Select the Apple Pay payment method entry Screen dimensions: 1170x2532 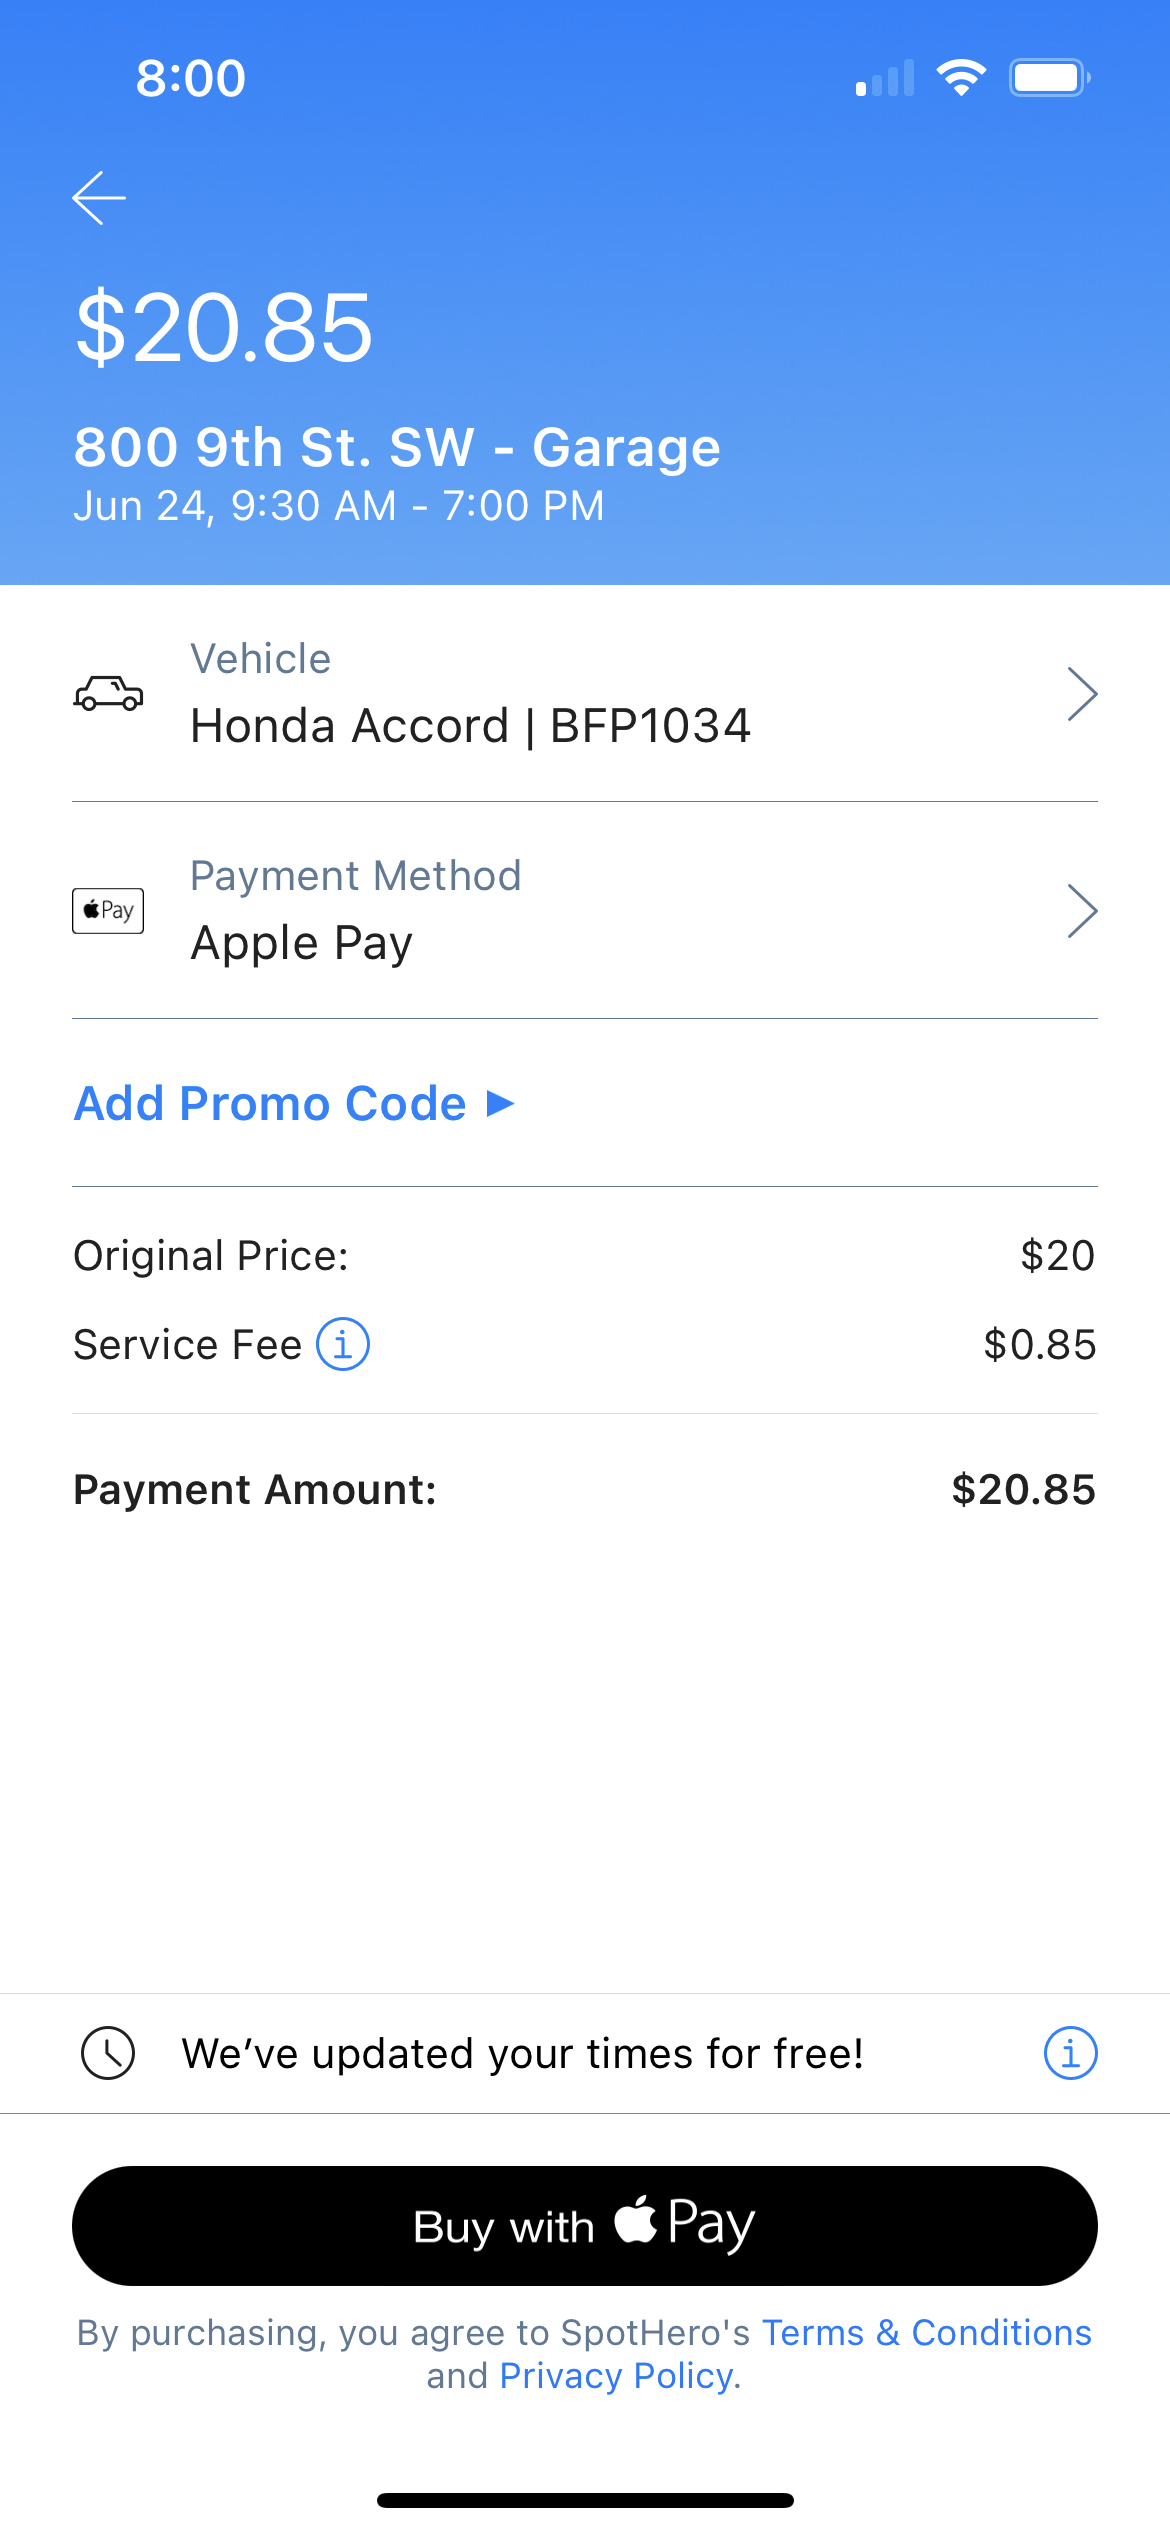pyautogui.click(x=302, y=943)
